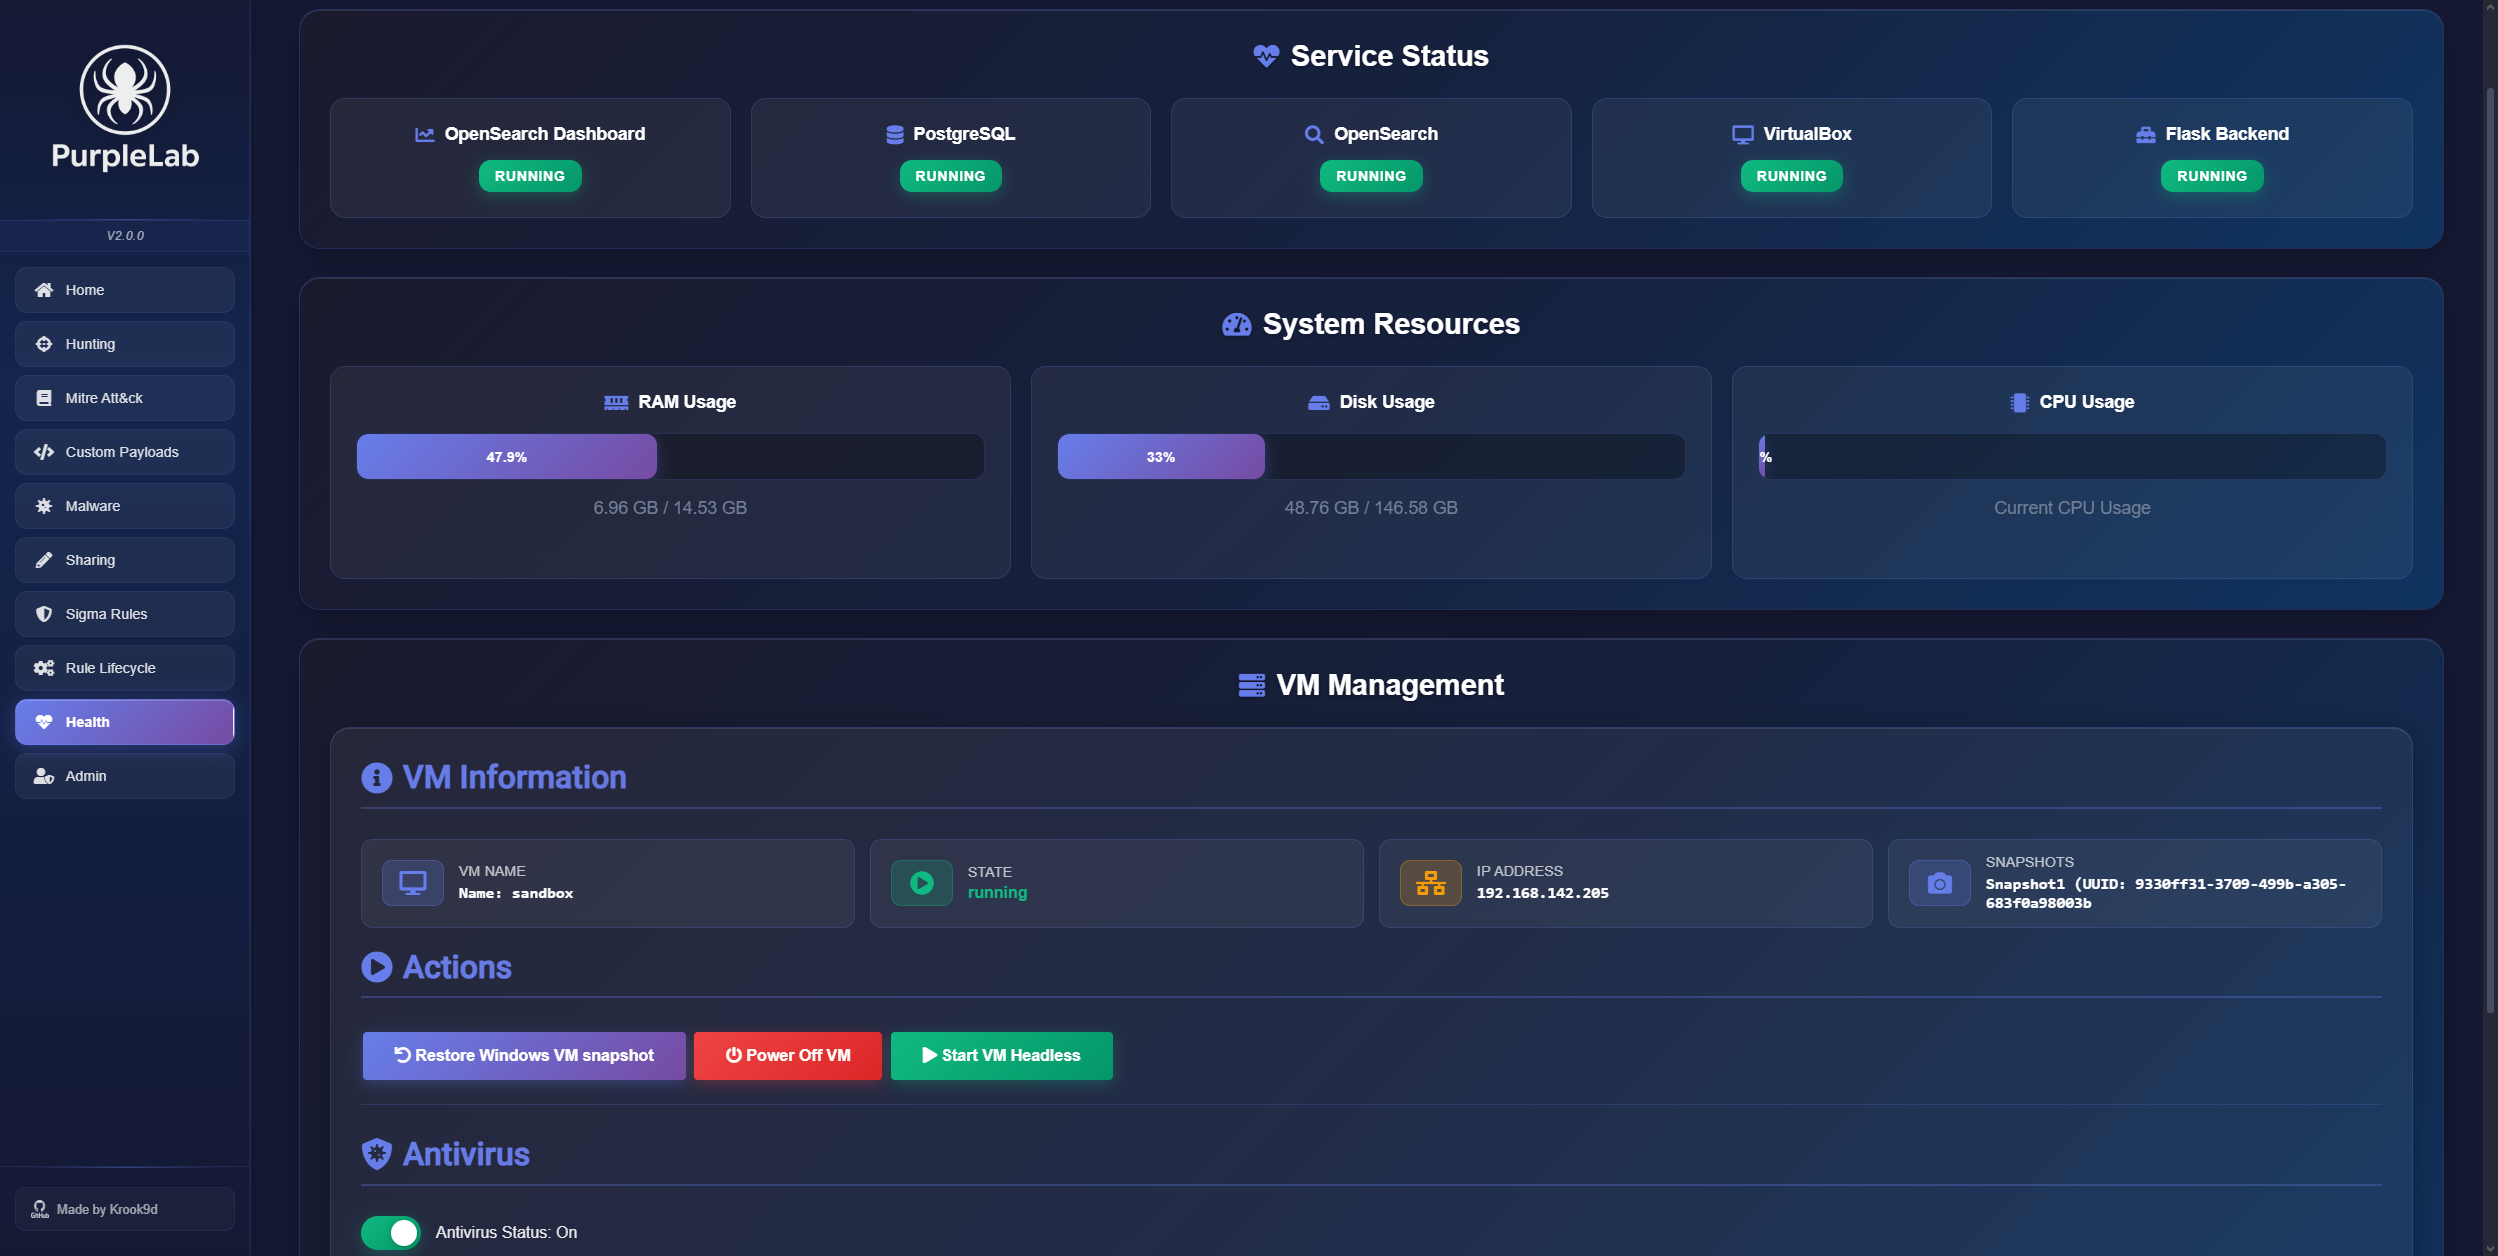Click the Malware virus icon
2498x1256 pixels.
[44, 506]
